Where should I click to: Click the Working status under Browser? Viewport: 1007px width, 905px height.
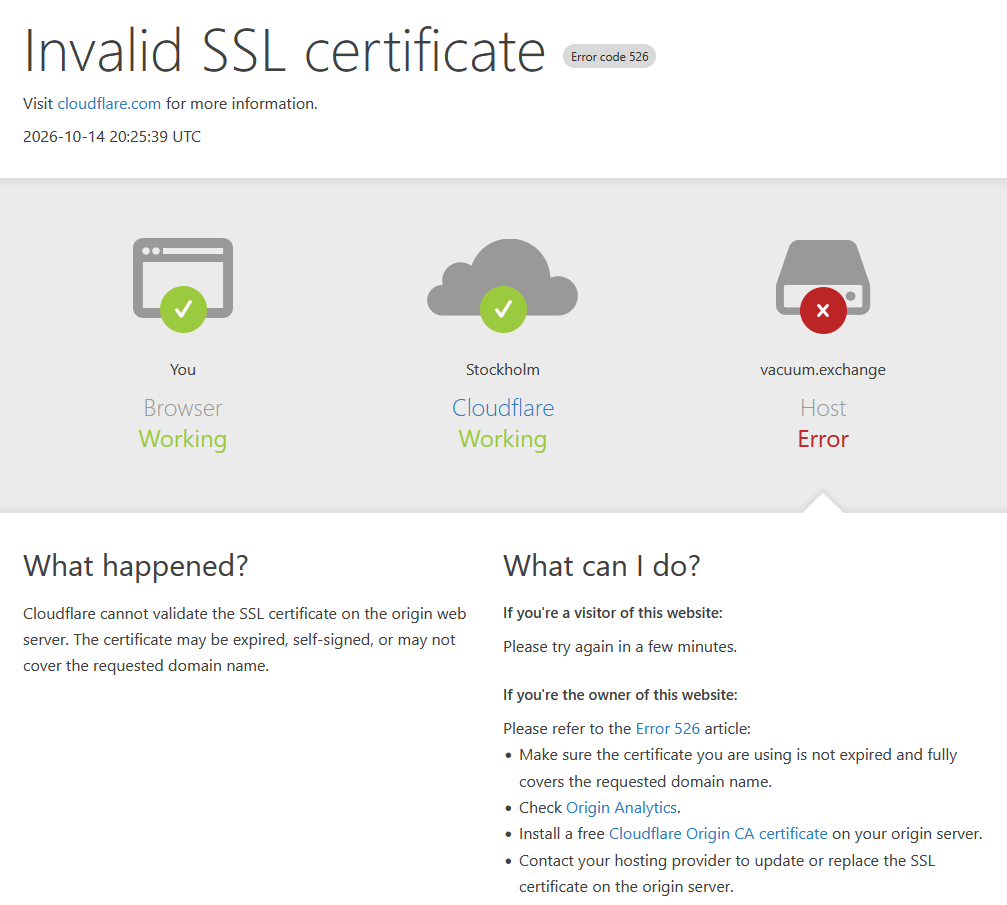(x=183, y=439)
